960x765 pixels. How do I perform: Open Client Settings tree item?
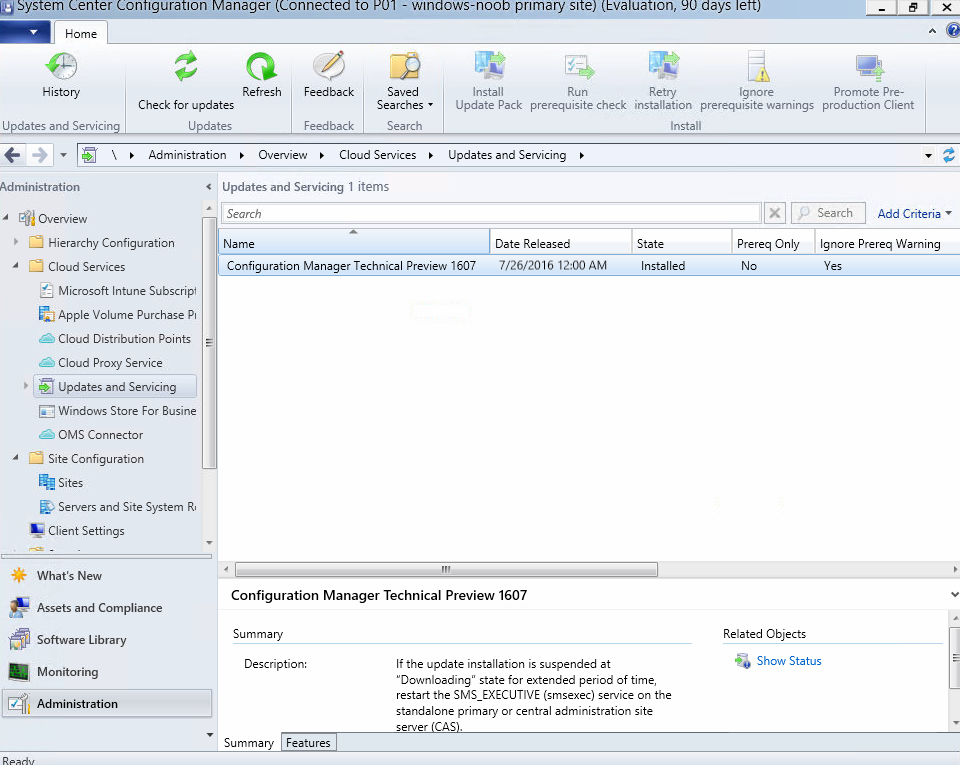pyautogui.click(x=77, y=531)
